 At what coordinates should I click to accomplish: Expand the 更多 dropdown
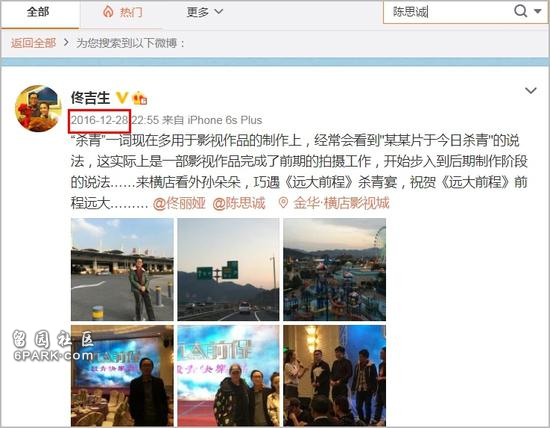204,12
